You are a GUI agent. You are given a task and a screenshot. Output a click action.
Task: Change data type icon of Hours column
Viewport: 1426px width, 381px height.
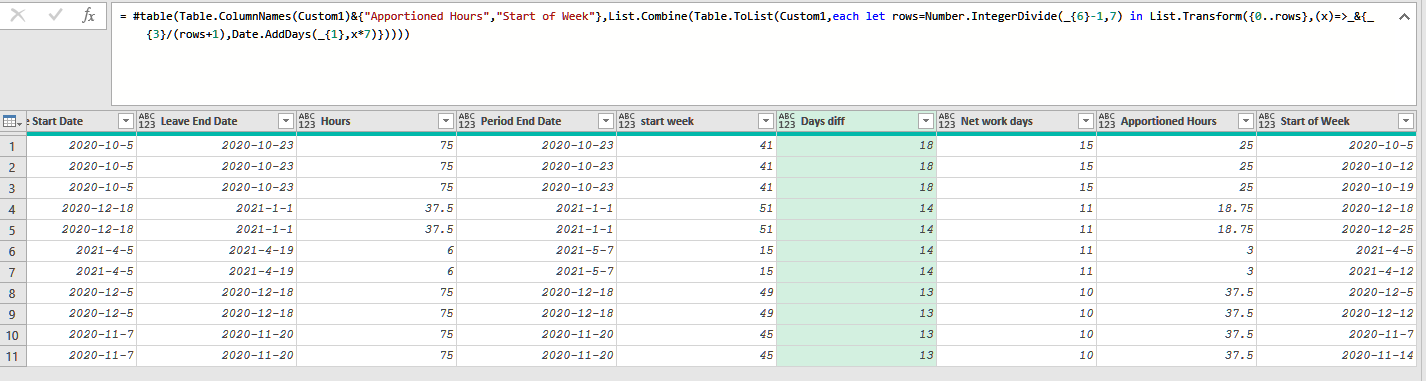[x=306, y=121]
